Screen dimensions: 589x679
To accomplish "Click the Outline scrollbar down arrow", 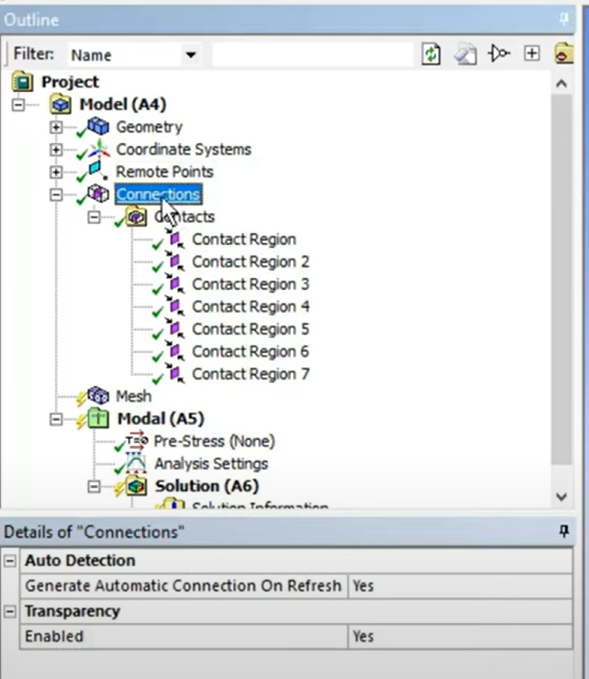I will tap(561, 497).
